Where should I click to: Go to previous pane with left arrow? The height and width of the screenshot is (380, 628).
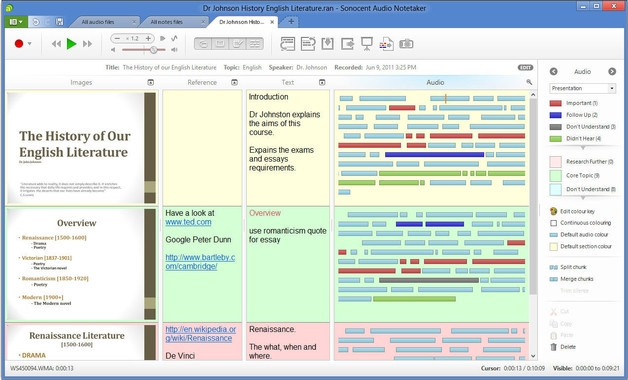pos(554,71)
